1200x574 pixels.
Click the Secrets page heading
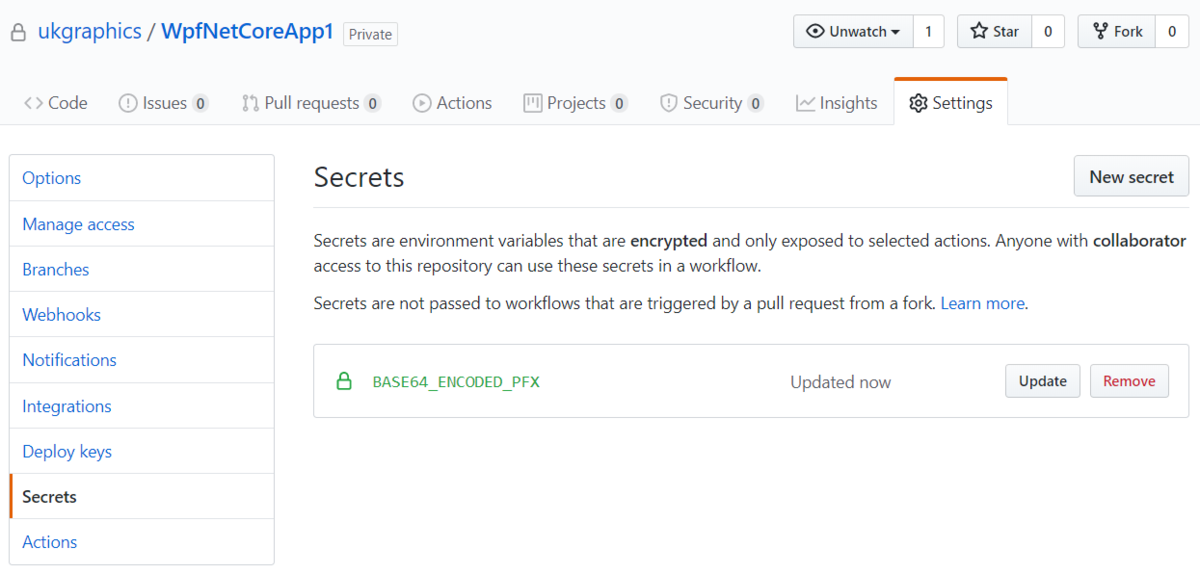coord(359,177)
